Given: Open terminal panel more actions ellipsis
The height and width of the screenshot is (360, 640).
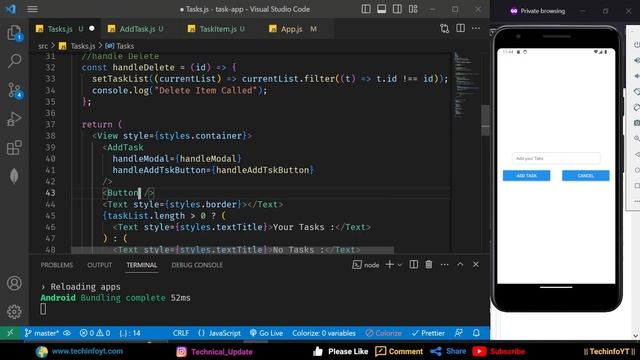Looking at the screenshot, I should point(444,264).
